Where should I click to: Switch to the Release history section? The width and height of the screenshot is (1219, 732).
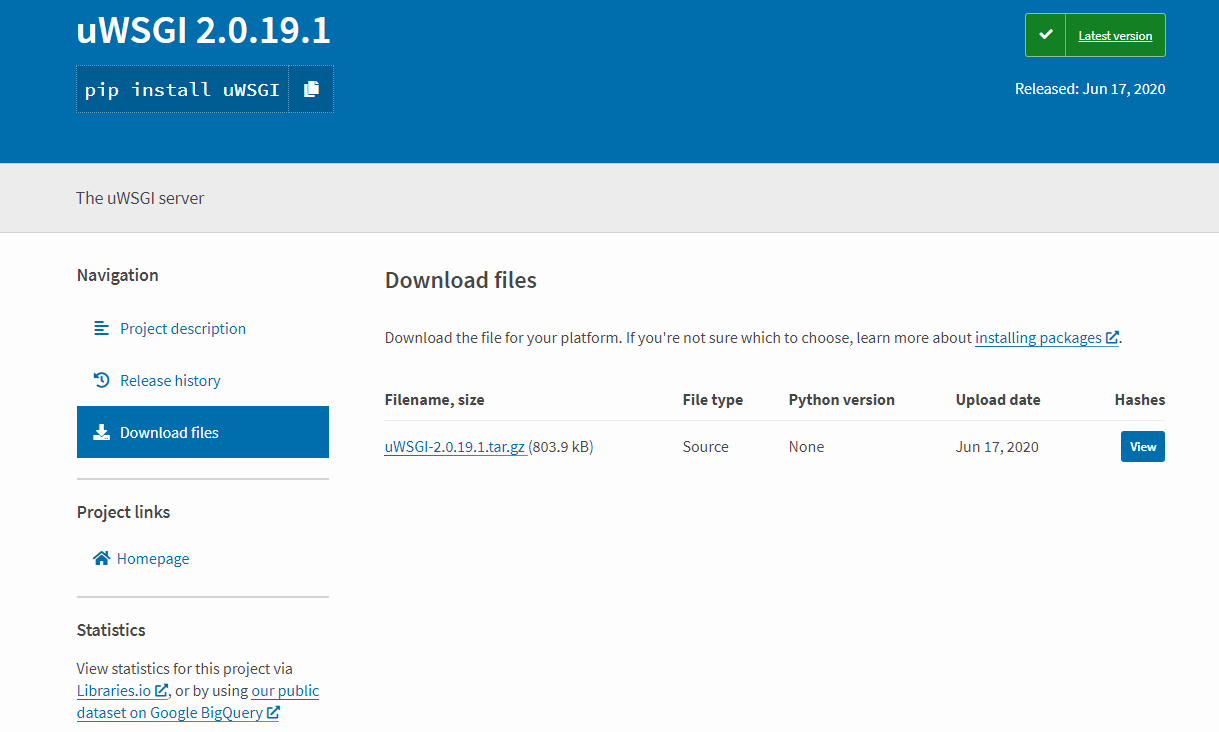(170, 380)
